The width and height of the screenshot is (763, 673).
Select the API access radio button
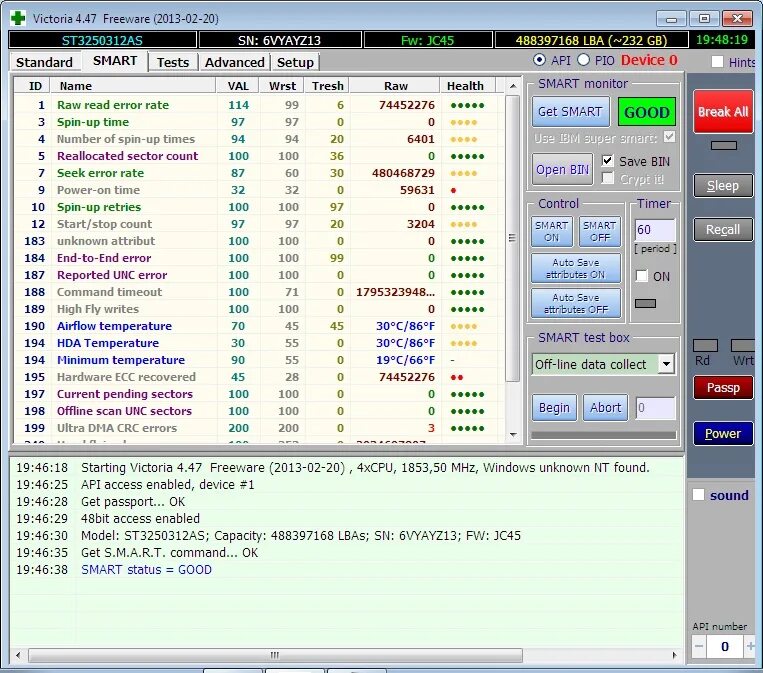click(539, 60)
